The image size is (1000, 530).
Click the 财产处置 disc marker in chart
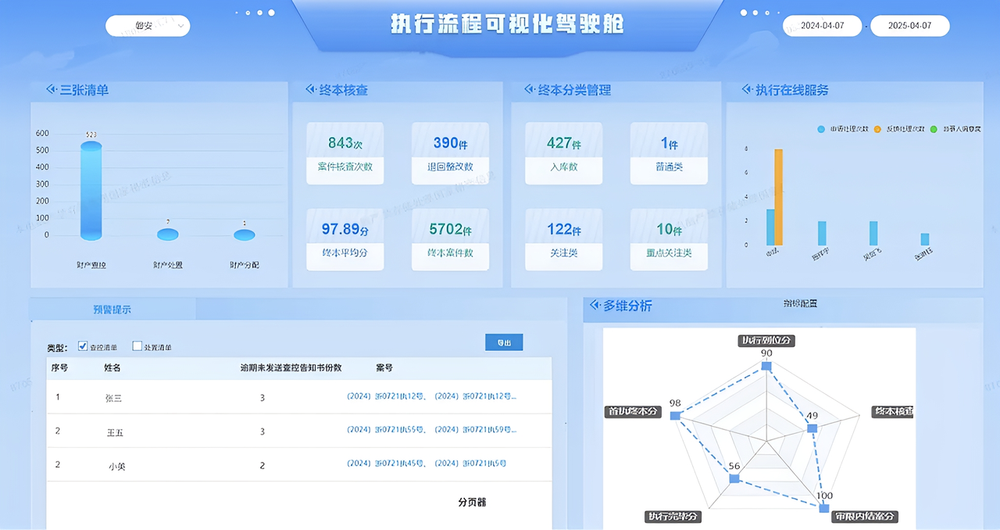coord(168,234)
